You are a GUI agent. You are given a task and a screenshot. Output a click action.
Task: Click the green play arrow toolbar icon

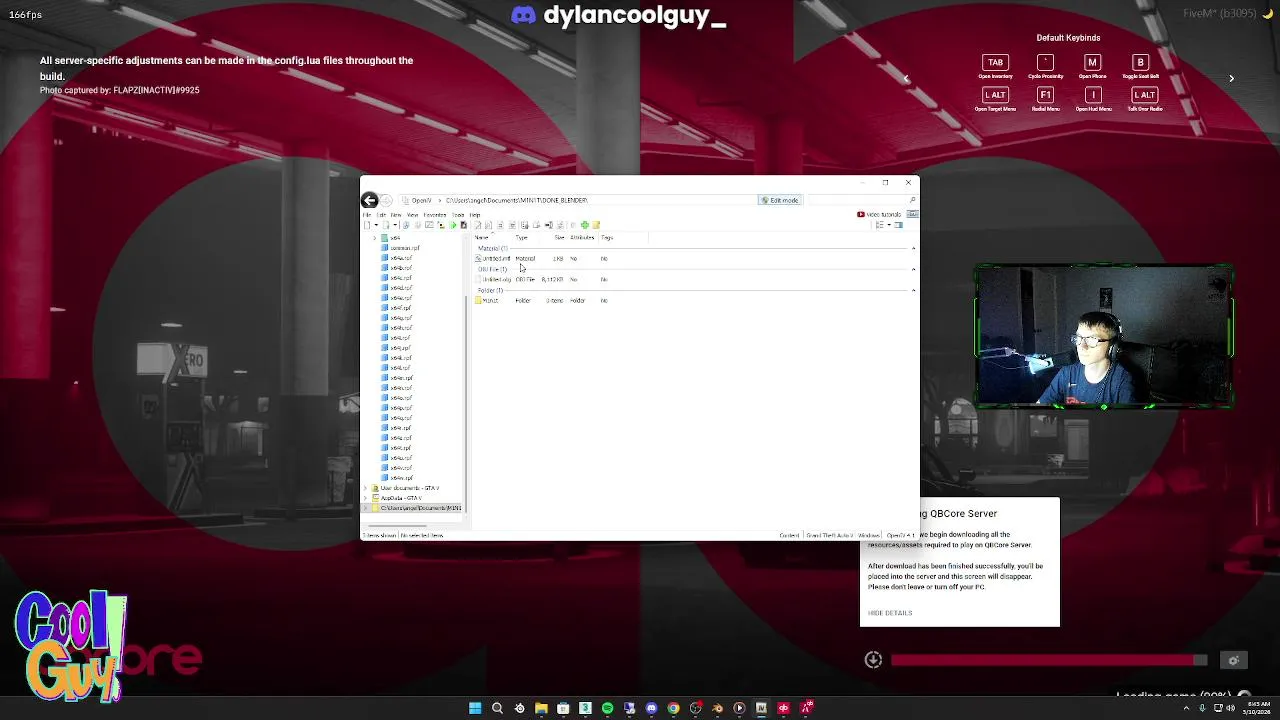453,225
